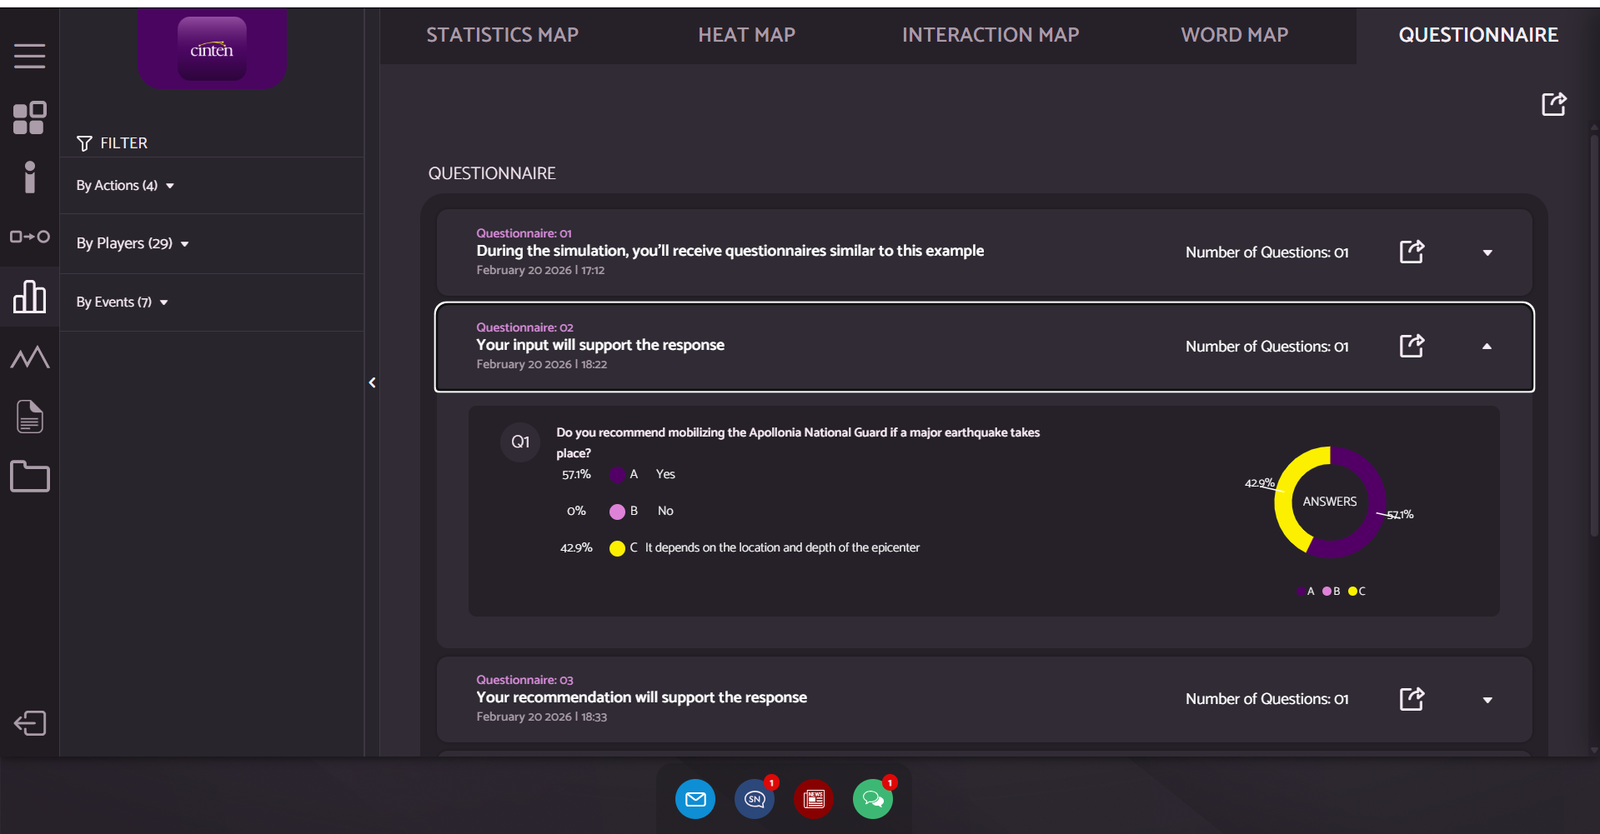Collapse the filter panel with left chevron
Image resolution: width=1600 pixels, height=834 pixels.
[x=372, y=383]
